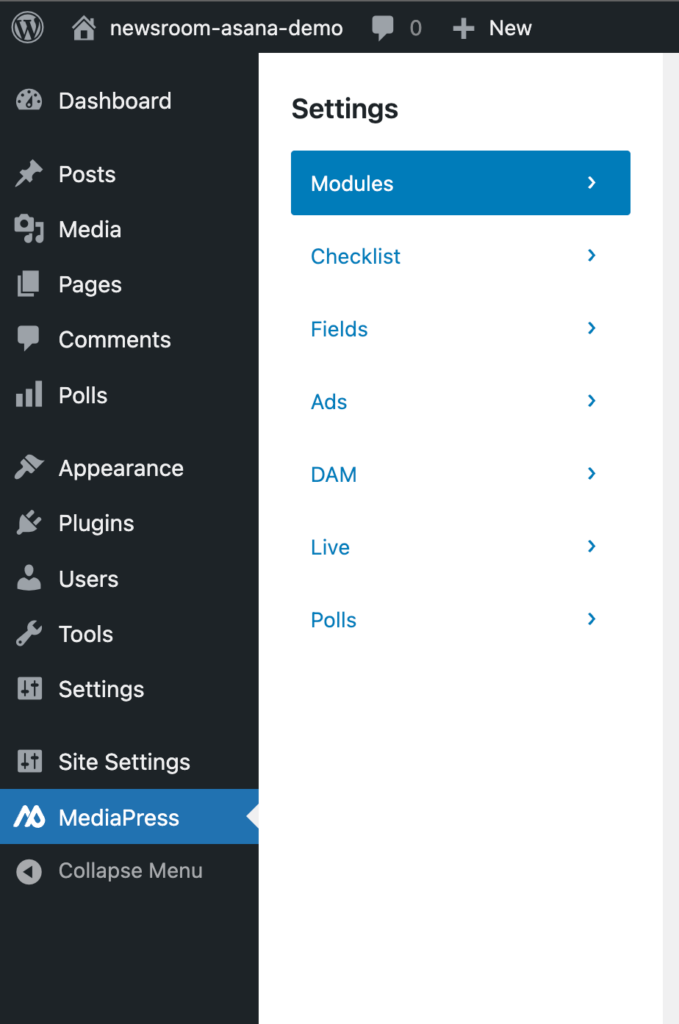This screenshot has height=1024, width=679.
Task: Expand the Fields settings chevron
Action: tap(592, 328)
